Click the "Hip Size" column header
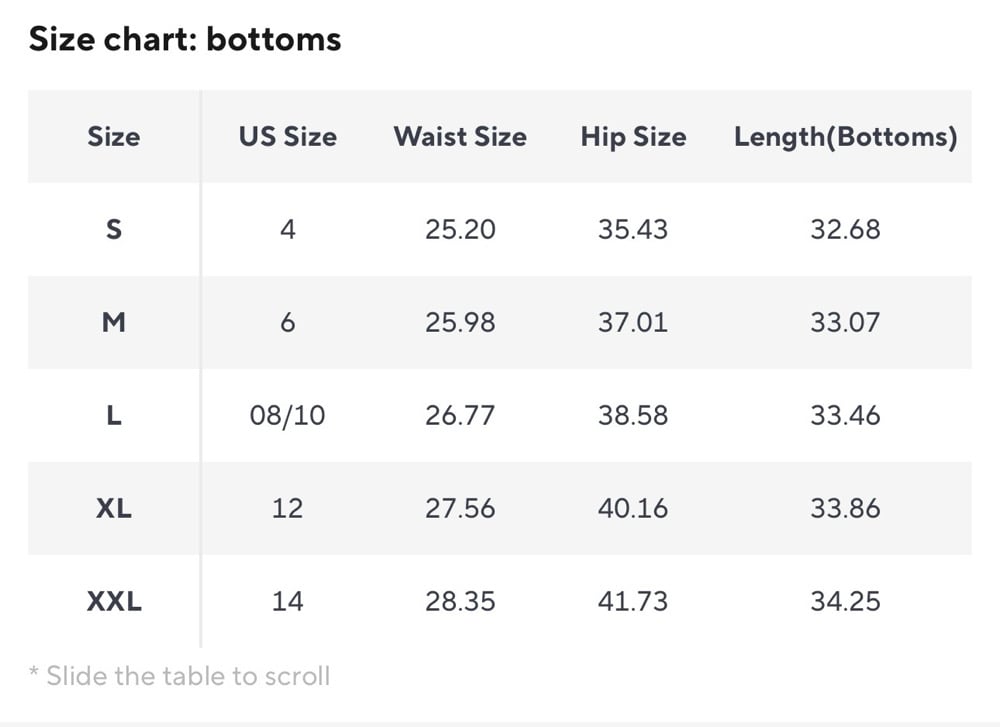Viewport: 1000px width, 727px height. pos(633,136)
